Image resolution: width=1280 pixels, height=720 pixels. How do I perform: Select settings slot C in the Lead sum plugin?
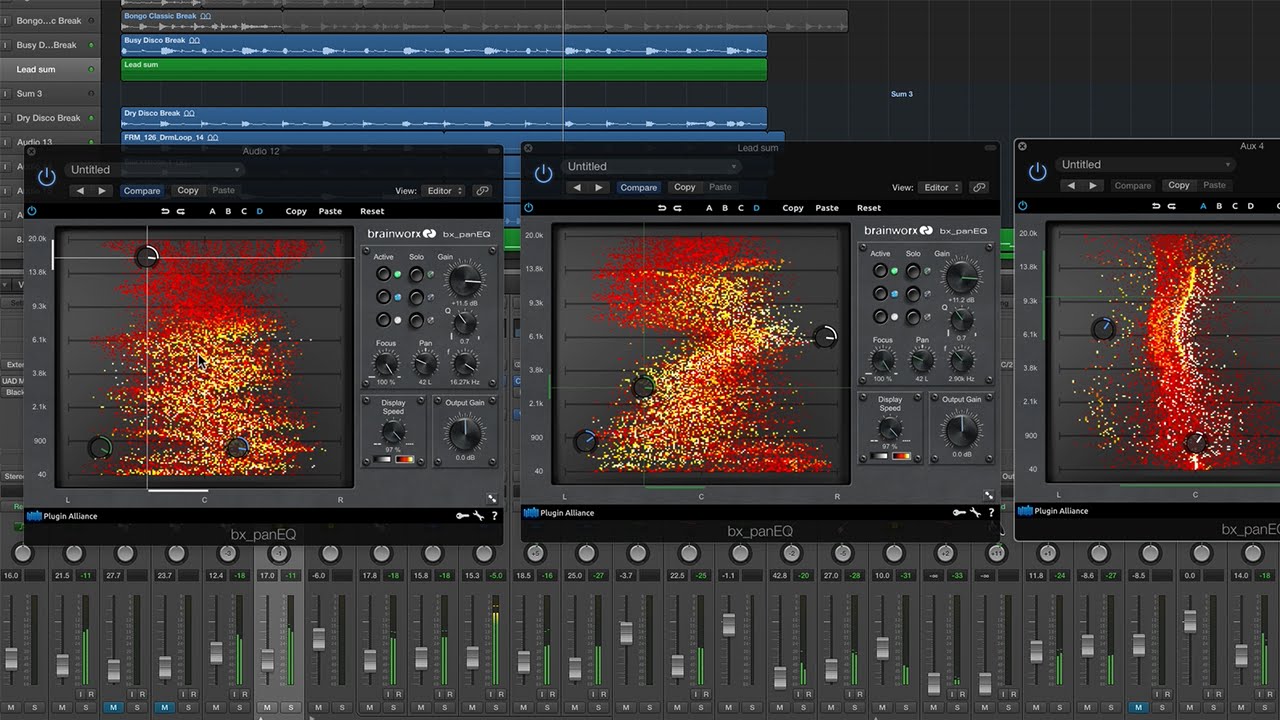click(x=741, y=208)
